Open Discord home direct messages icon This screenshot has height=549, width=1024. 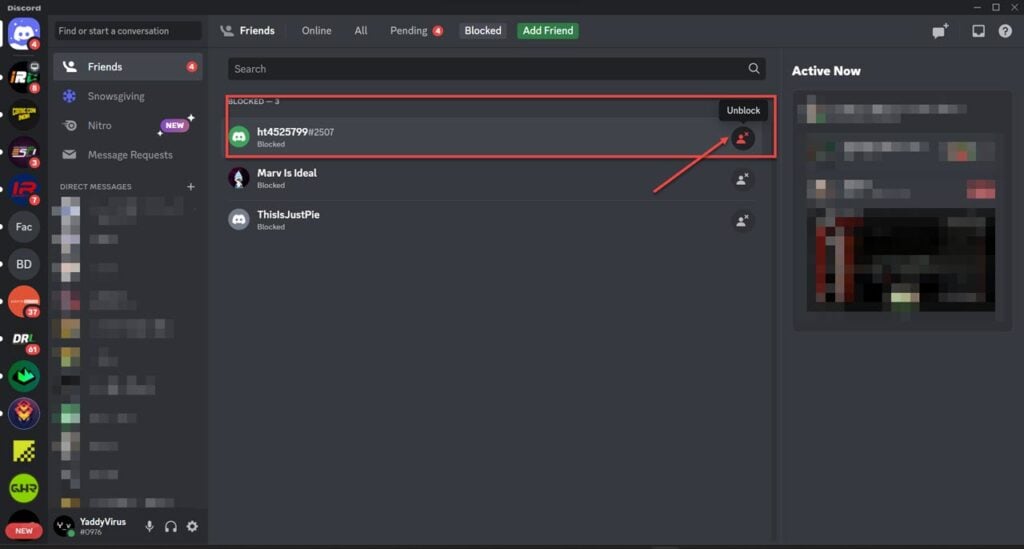[24, 33]
